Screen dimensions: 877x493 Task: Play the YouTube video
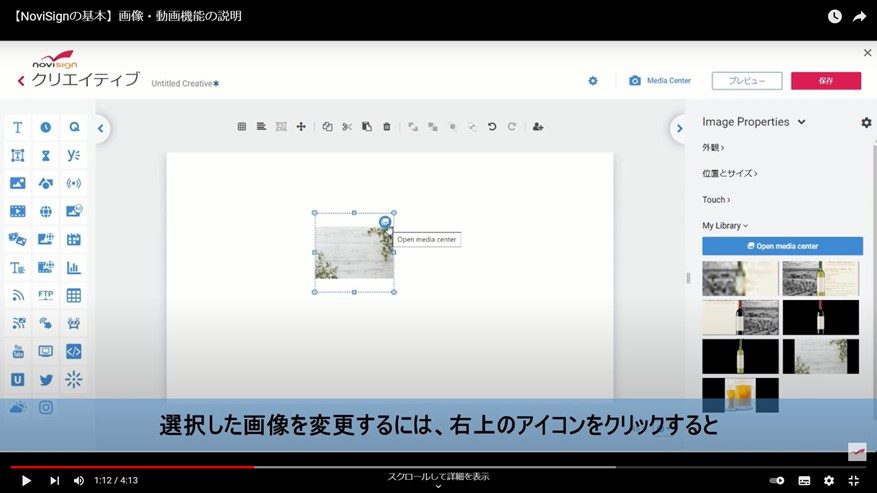26,480
